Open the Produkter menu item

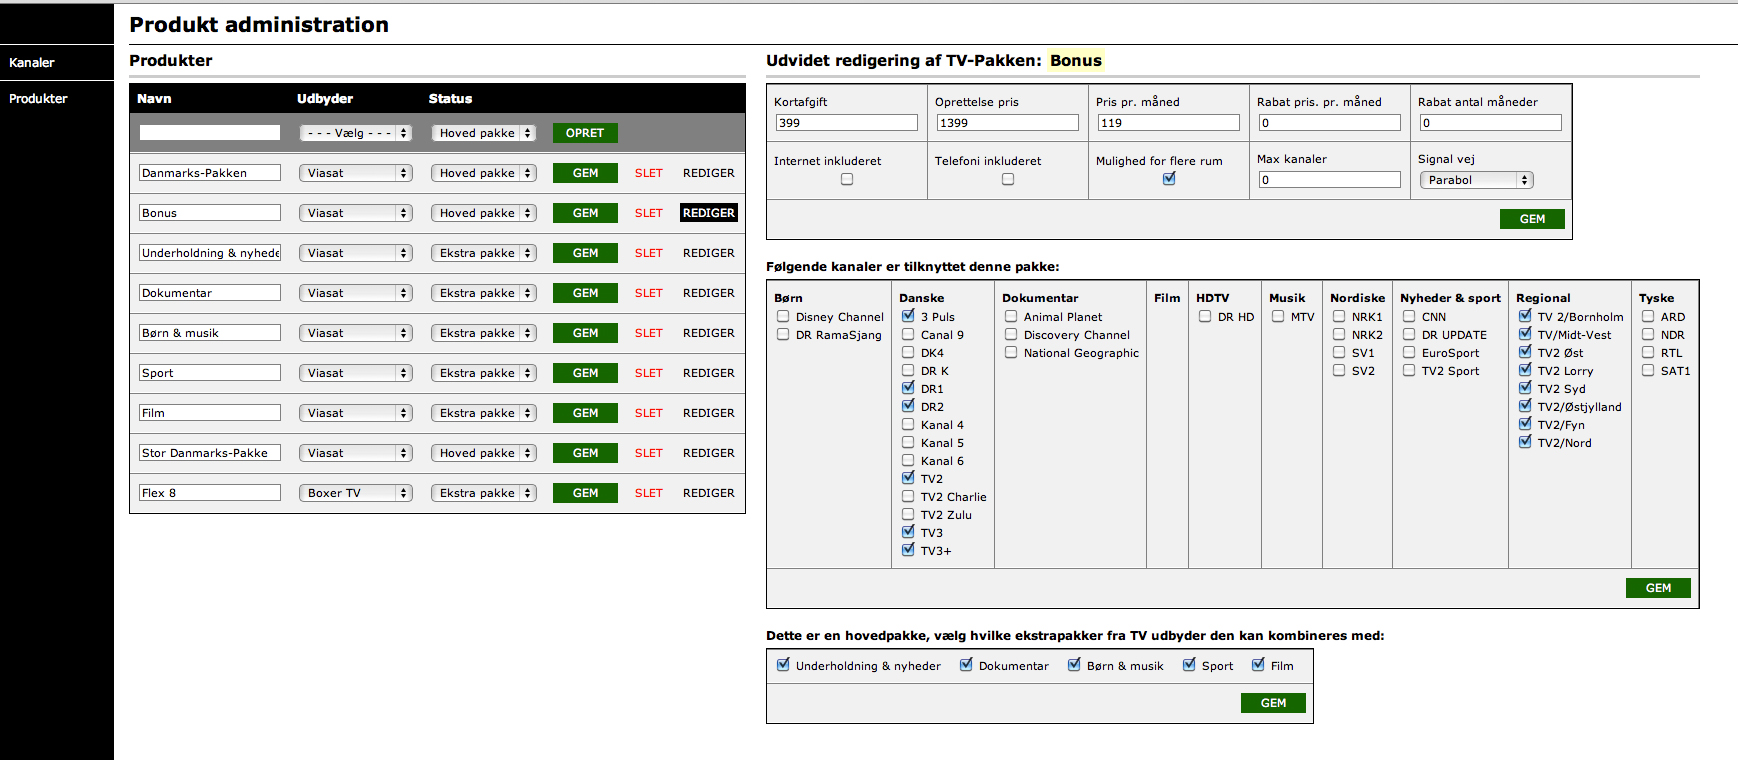tap(38, 98)
